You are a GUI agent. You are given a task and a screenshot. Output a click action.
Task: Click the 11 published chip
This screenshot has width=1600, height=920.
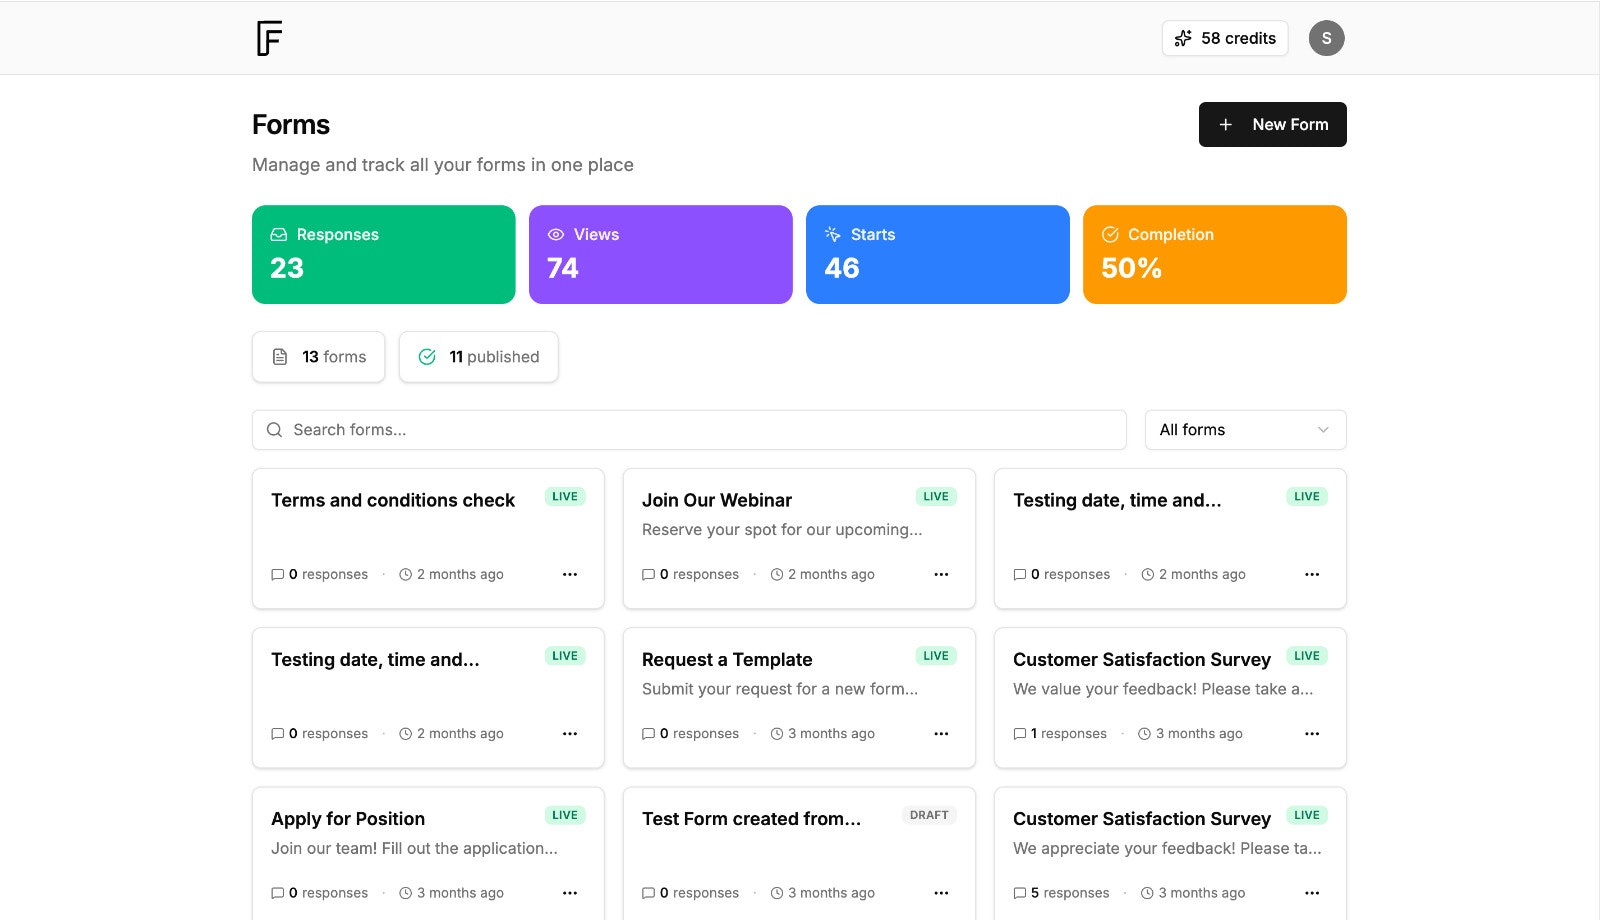click(x=479, y=357)
